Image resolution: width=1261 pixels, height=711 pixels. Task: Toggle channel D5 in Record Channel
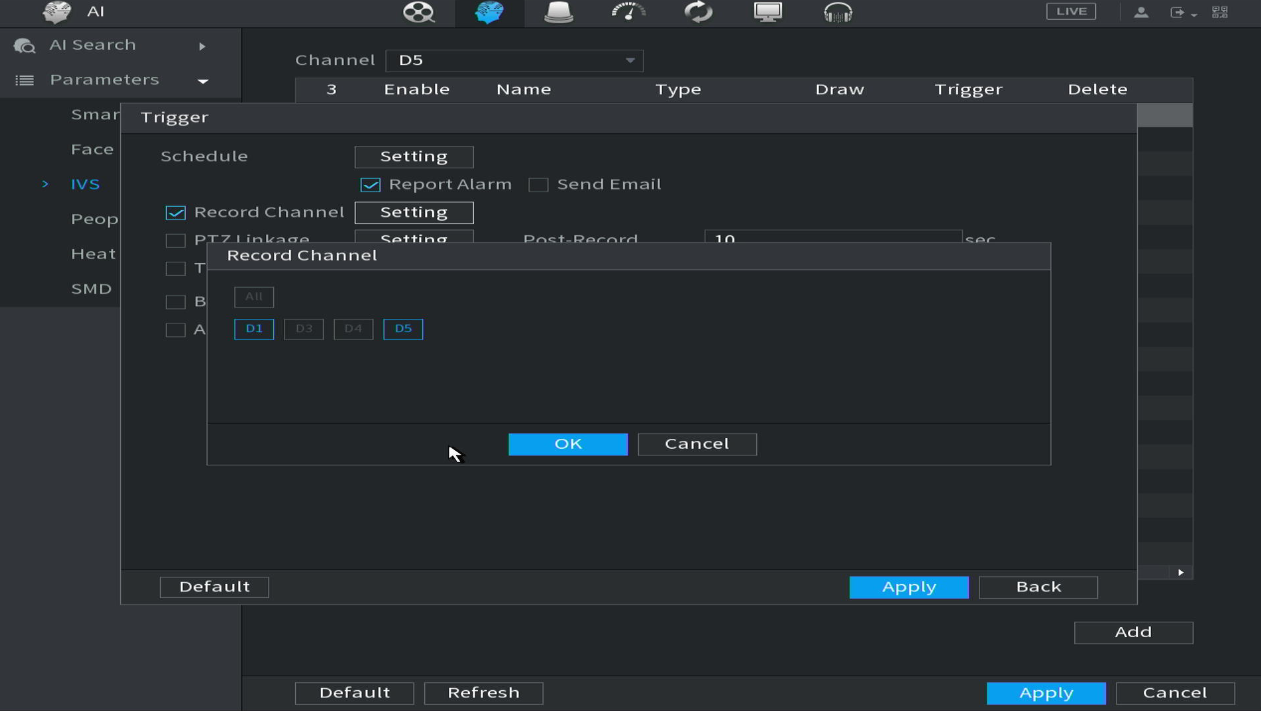(x=403, y=329)
